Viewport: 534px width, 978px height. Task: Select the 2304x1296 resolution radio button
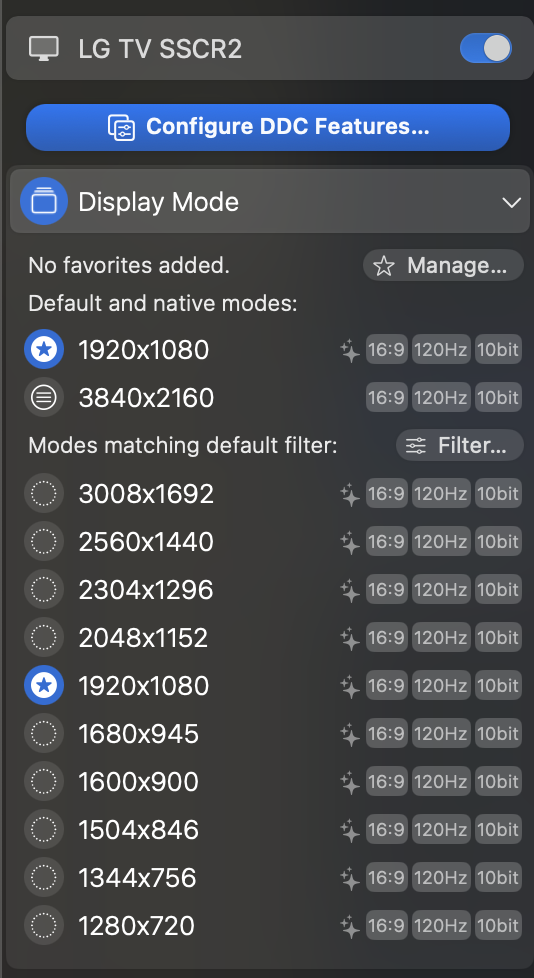44,589
